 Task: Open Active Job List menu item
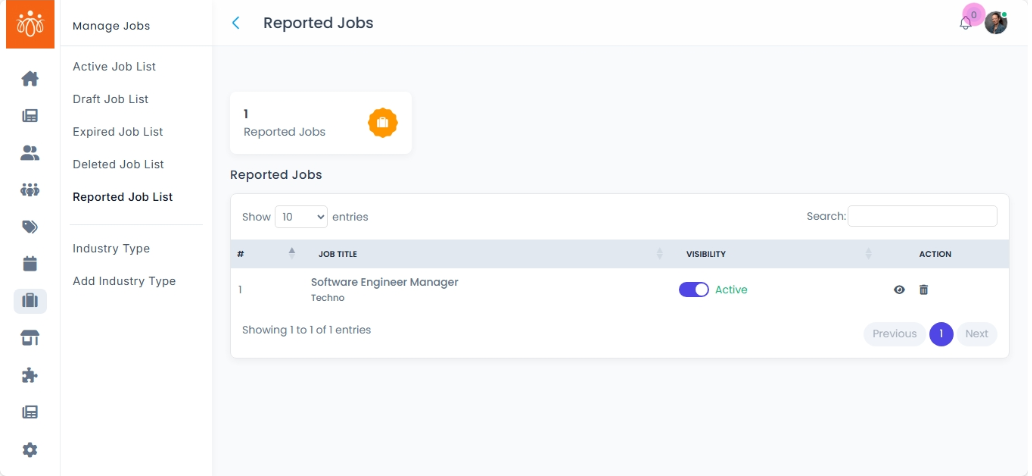pos(114,67)
